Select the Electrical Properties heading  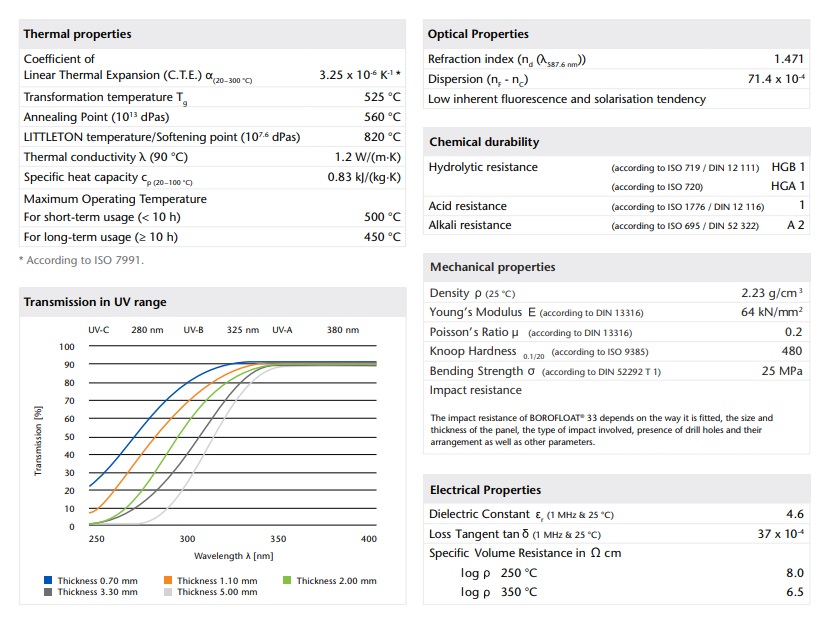pos(485,490)
